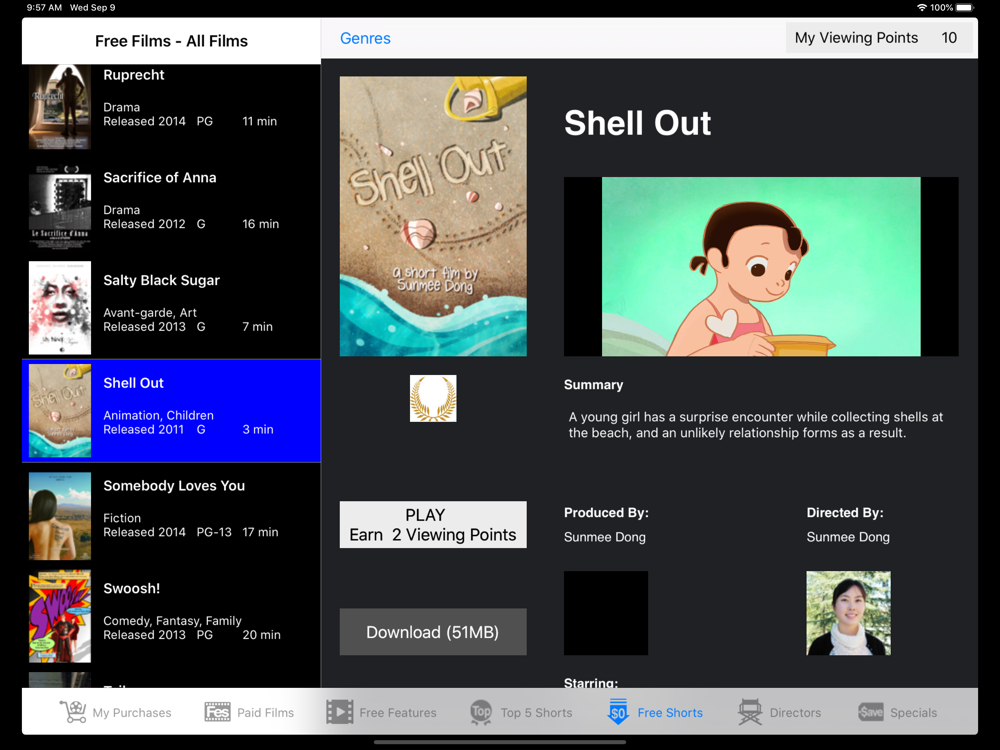Play Shell Out to earn viewing points
The image size is (1000, 750).
pos(433,525)
